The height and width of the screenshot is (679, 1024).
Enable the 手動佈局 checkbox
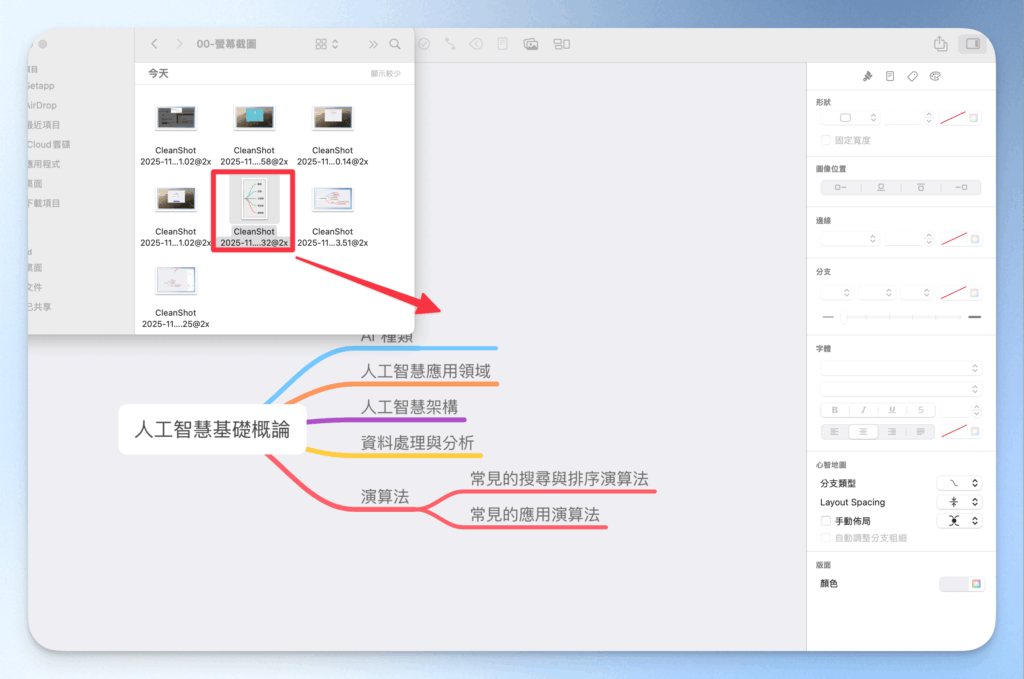click(x=825, y=520)
